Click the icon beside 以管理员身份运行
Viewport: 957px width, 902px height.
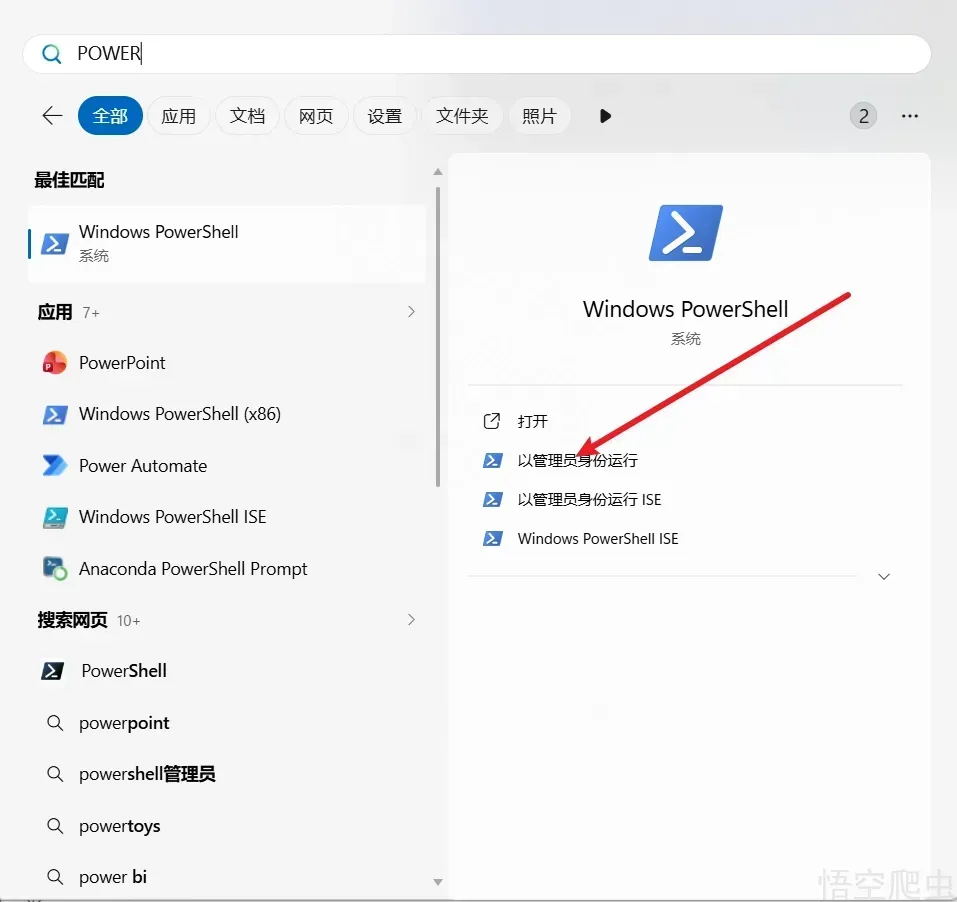[x=493, y=460]
